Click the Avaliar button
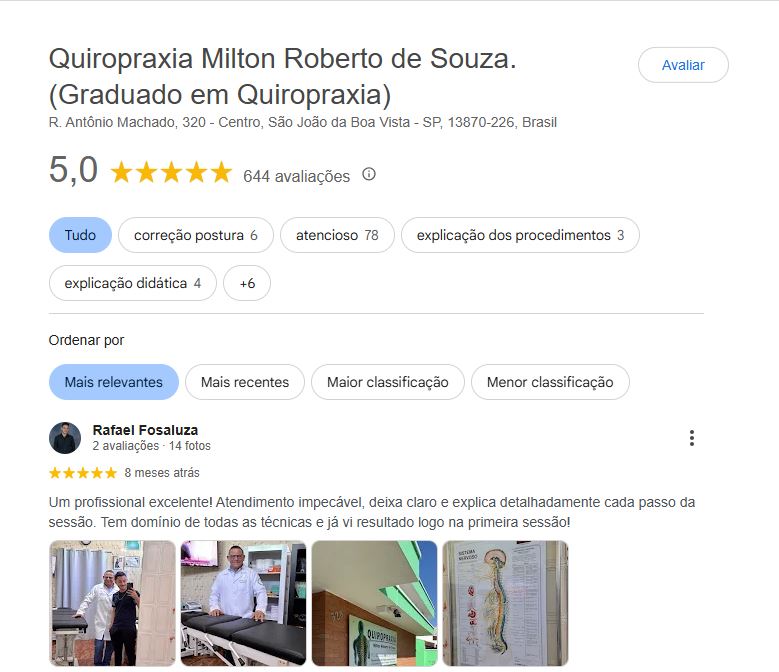 (683, 65)
